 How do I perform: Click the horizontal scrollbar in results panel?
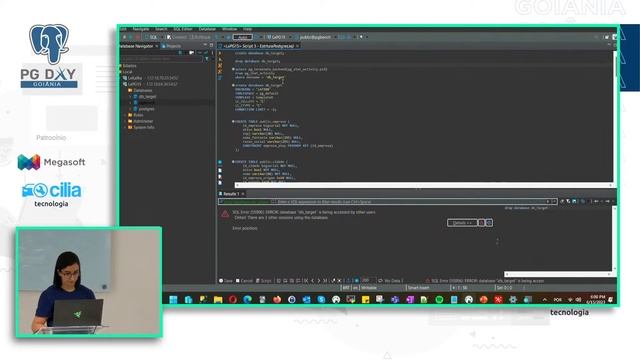click(558, 274)
